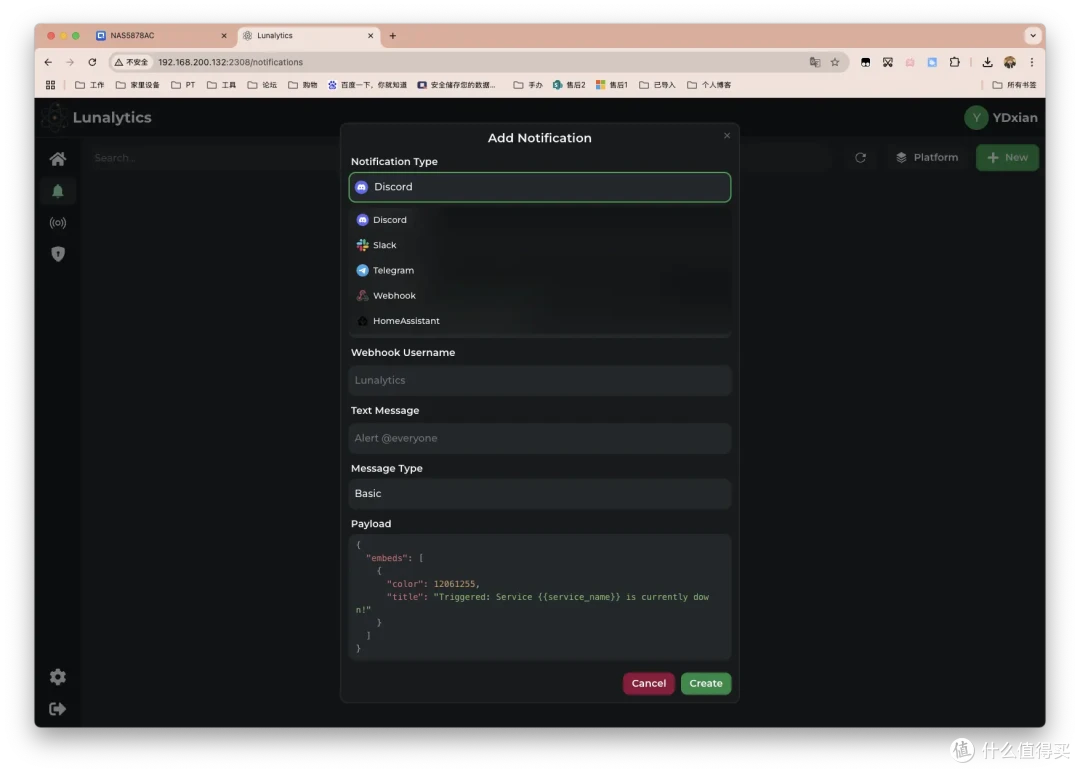This screenshot has height=773, width=1080.
Task: Open the 所有书签 all bookmarks folder
Action: [x=1015, y=85]
